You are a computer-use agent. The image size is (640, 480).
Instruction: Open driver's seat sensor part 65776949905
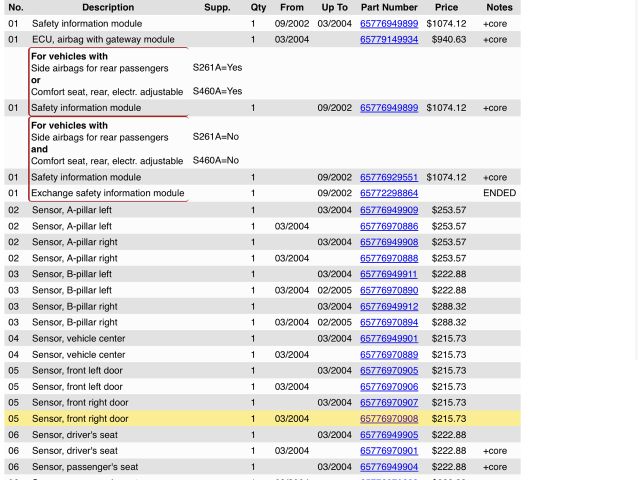click(389, 435)
